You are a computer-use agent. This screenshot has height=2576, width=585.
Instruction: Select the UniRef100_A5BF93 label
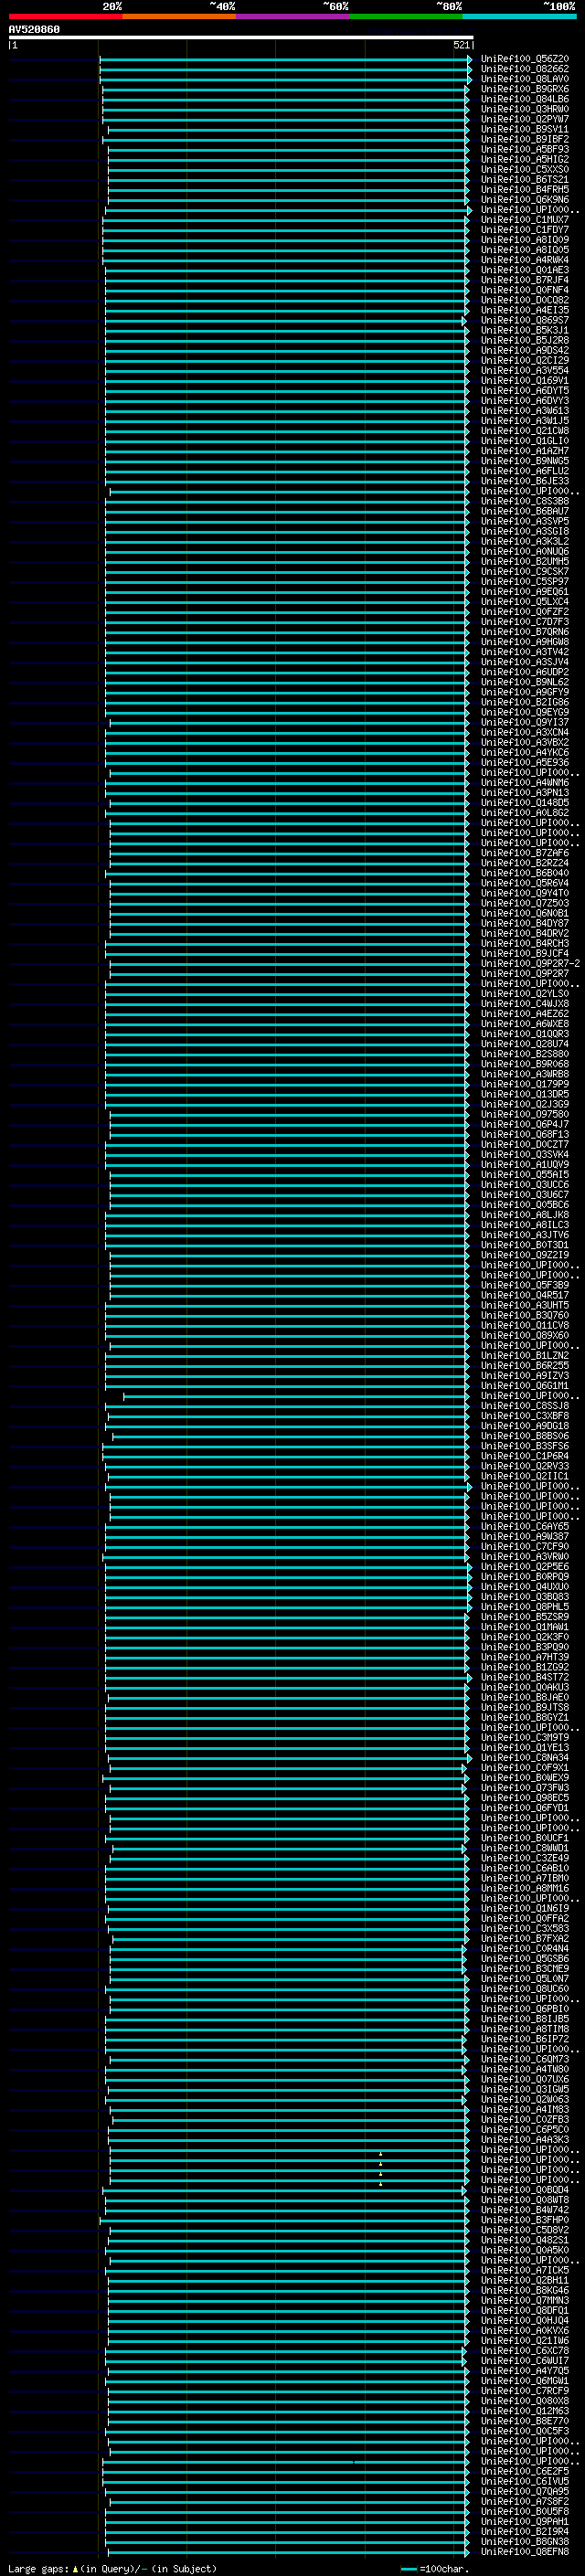(525, 149)
